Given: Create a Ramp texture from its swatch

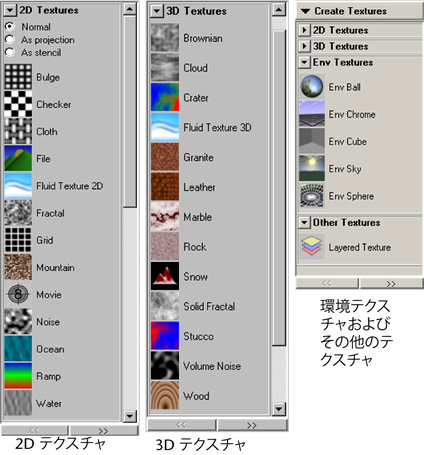Looking at the screenshot, I should coord(18,376).
